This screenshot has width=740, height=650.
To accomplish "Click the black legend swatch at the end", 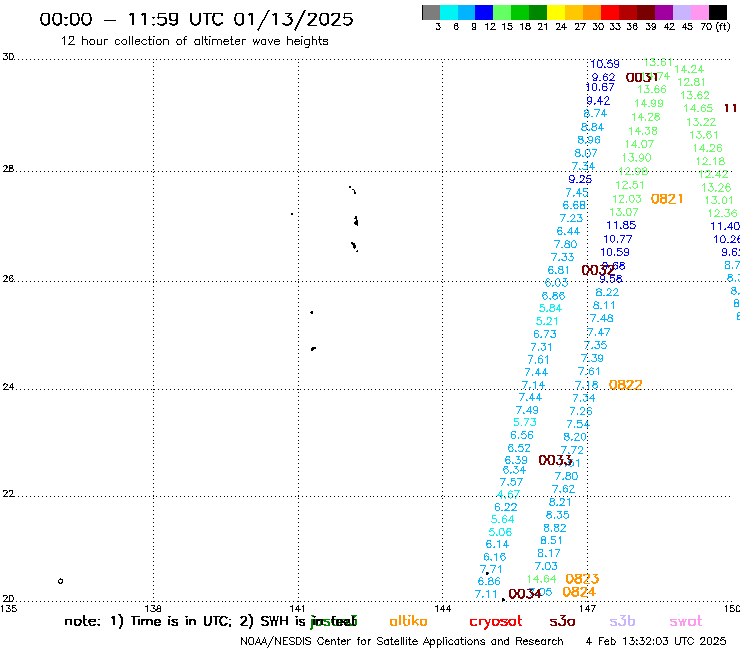I will 718,12.
